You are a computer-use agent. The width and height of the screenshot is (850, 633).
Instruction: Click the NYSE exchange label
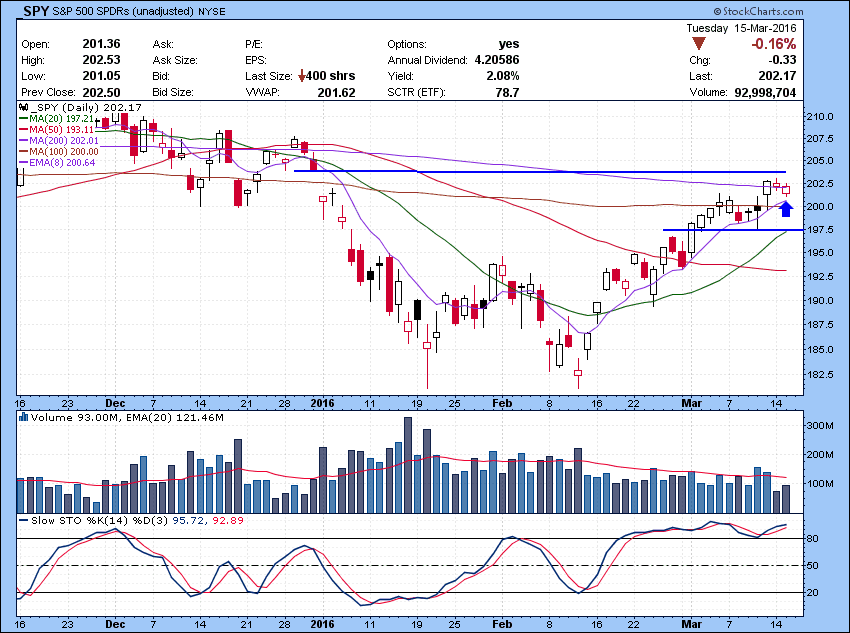click(212, 11)
